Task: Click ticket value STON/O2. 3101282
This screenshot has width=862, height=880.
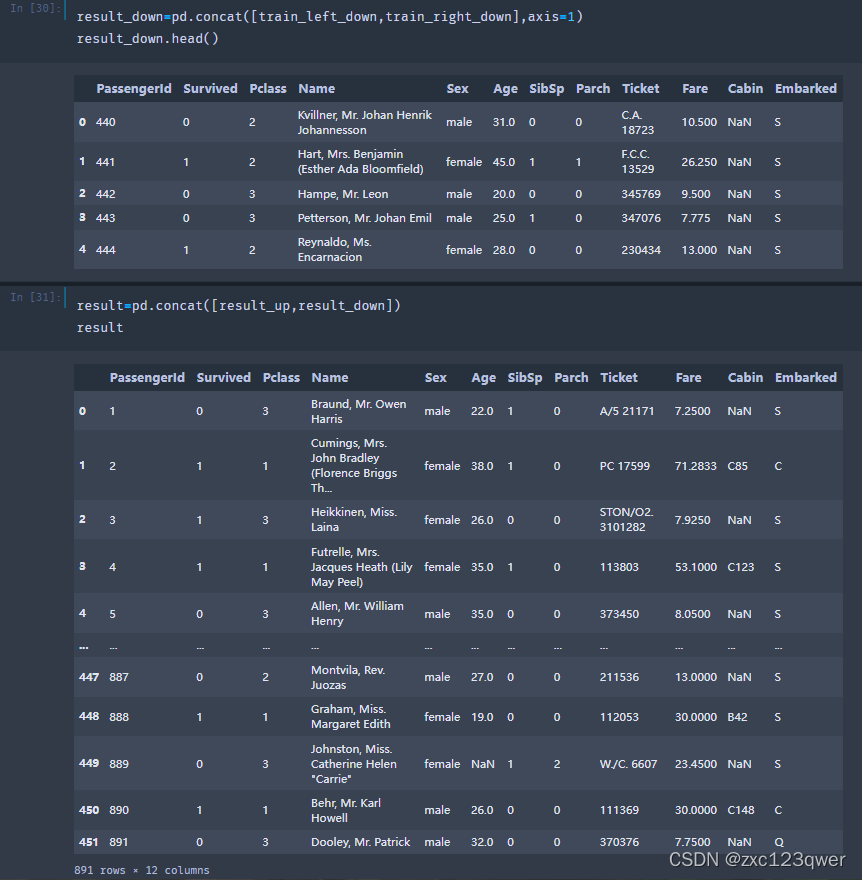Action: point(626,520)
